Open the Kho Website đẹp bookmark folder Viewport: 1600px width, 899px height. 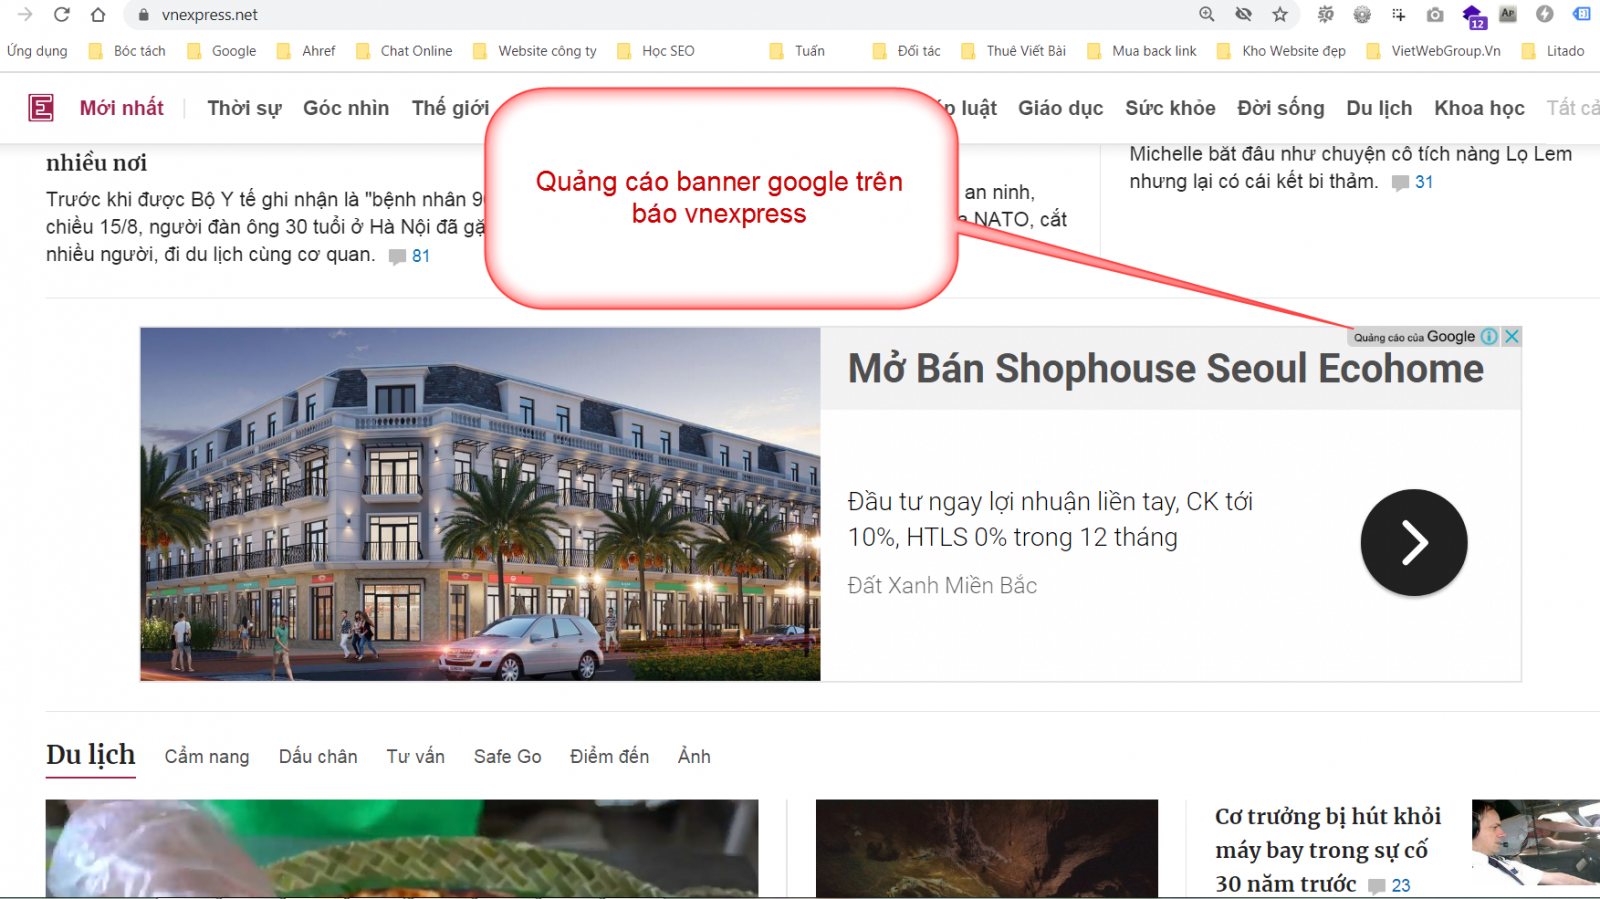1282,51
